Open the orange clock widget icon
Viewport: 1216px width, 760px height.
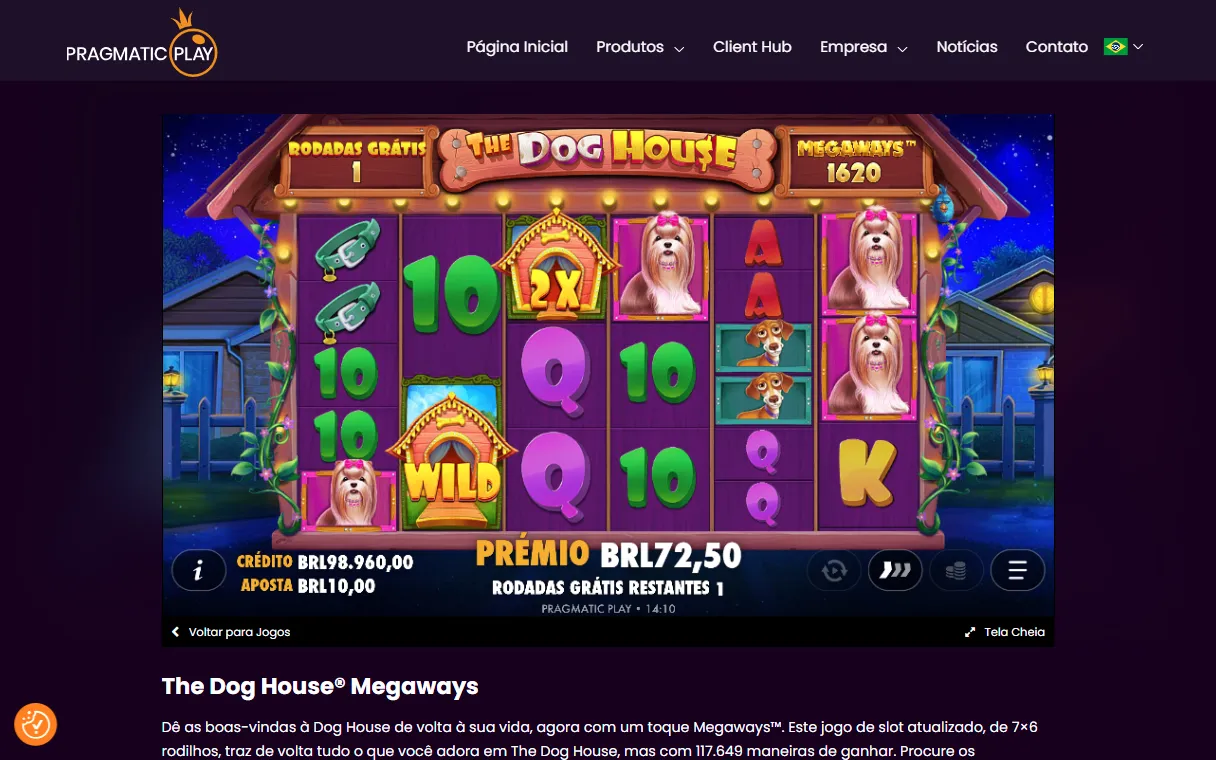pos(36,724)
